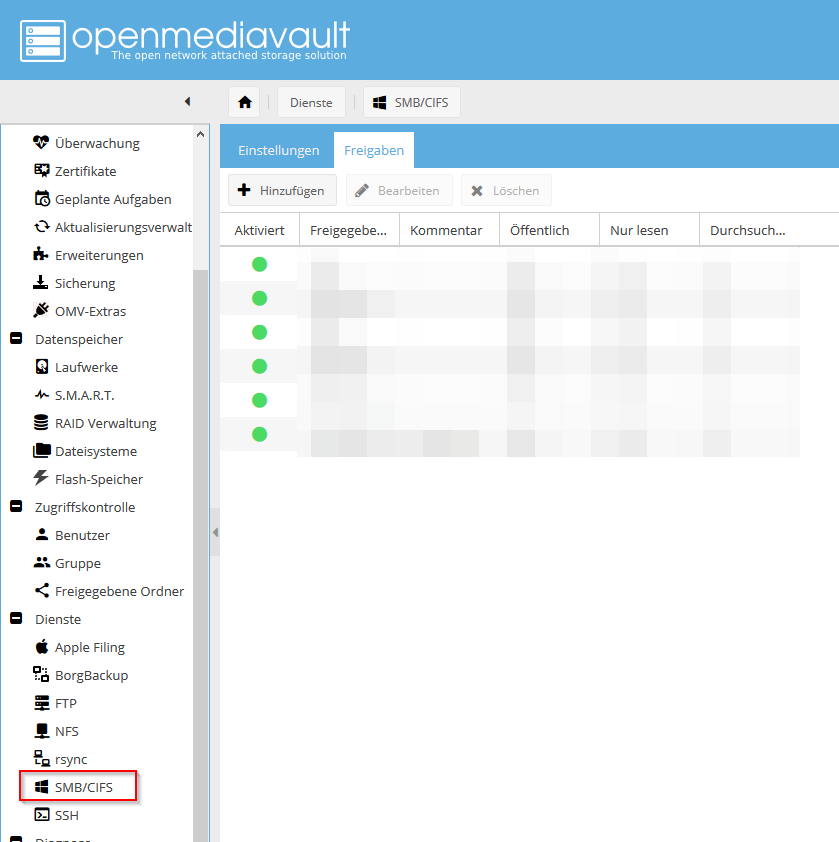Viewport: 839px width, 842px height.
Task: Open the BorgBackup service settings
Action: pos(94,675)
